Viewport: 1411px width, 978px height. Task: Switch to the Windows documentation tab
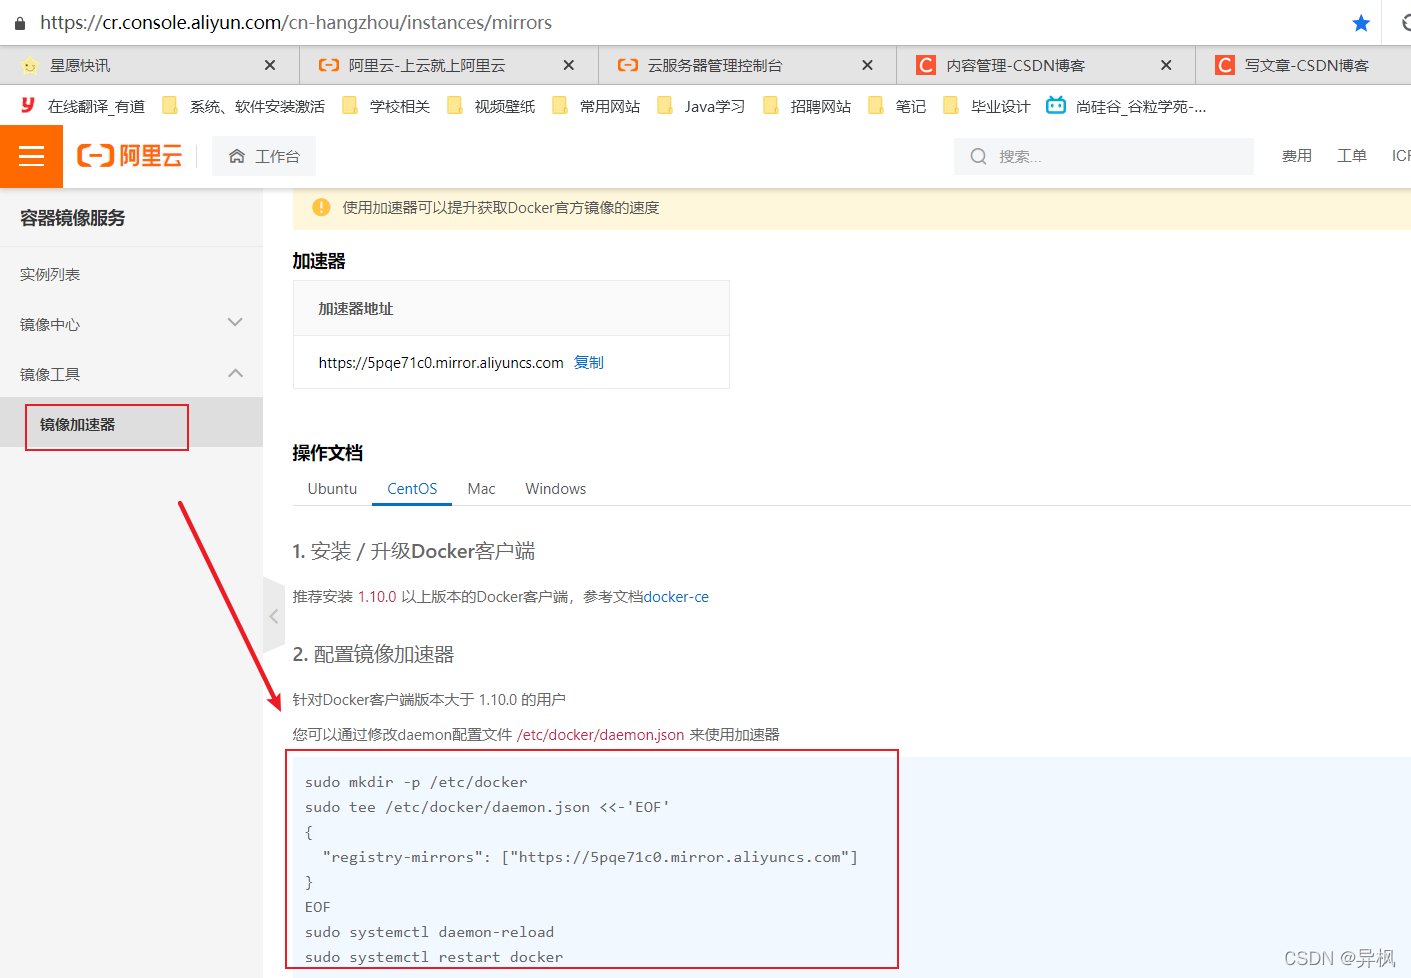pos(555,488)
